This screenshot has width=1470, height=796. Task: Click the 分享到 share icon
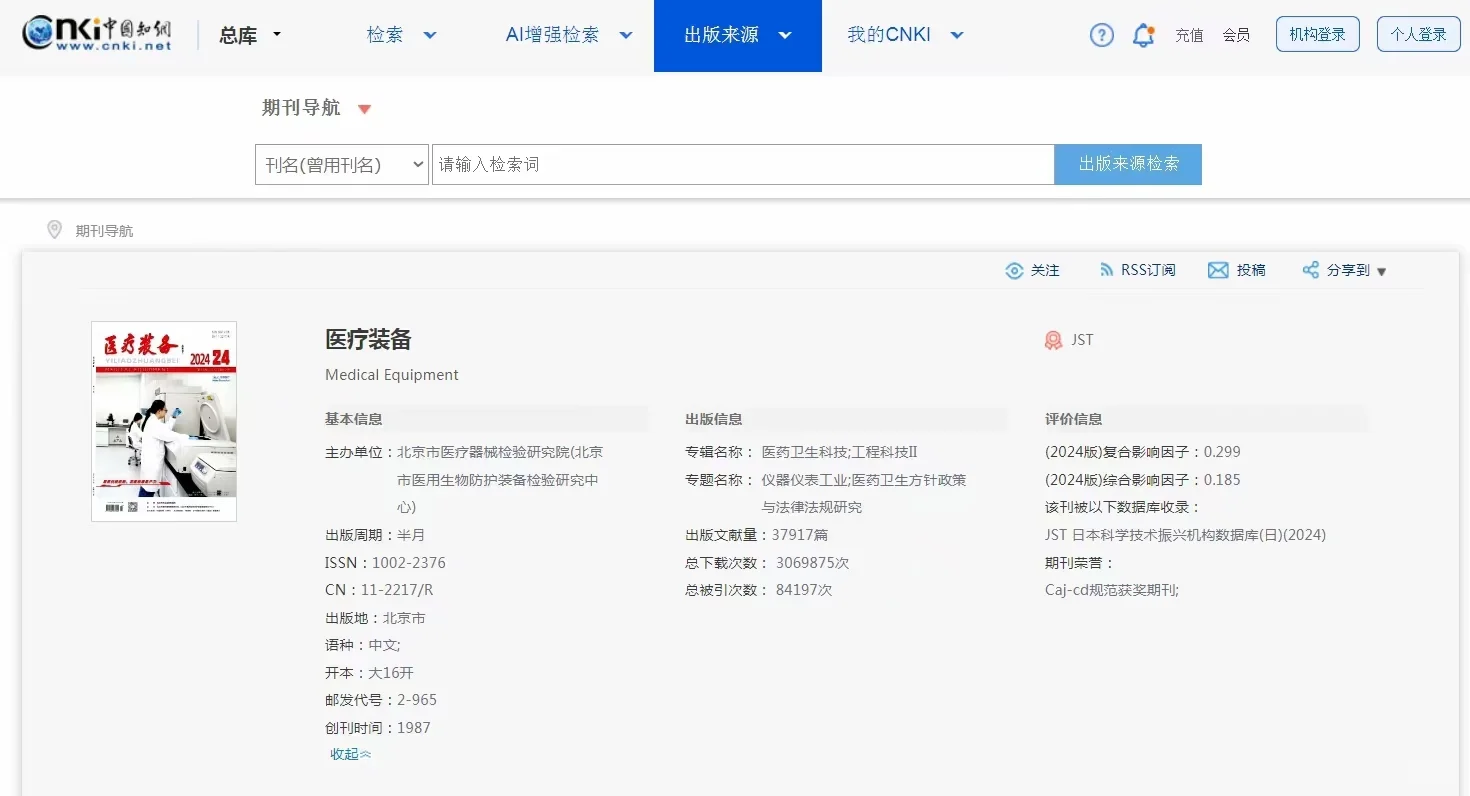1309,269
